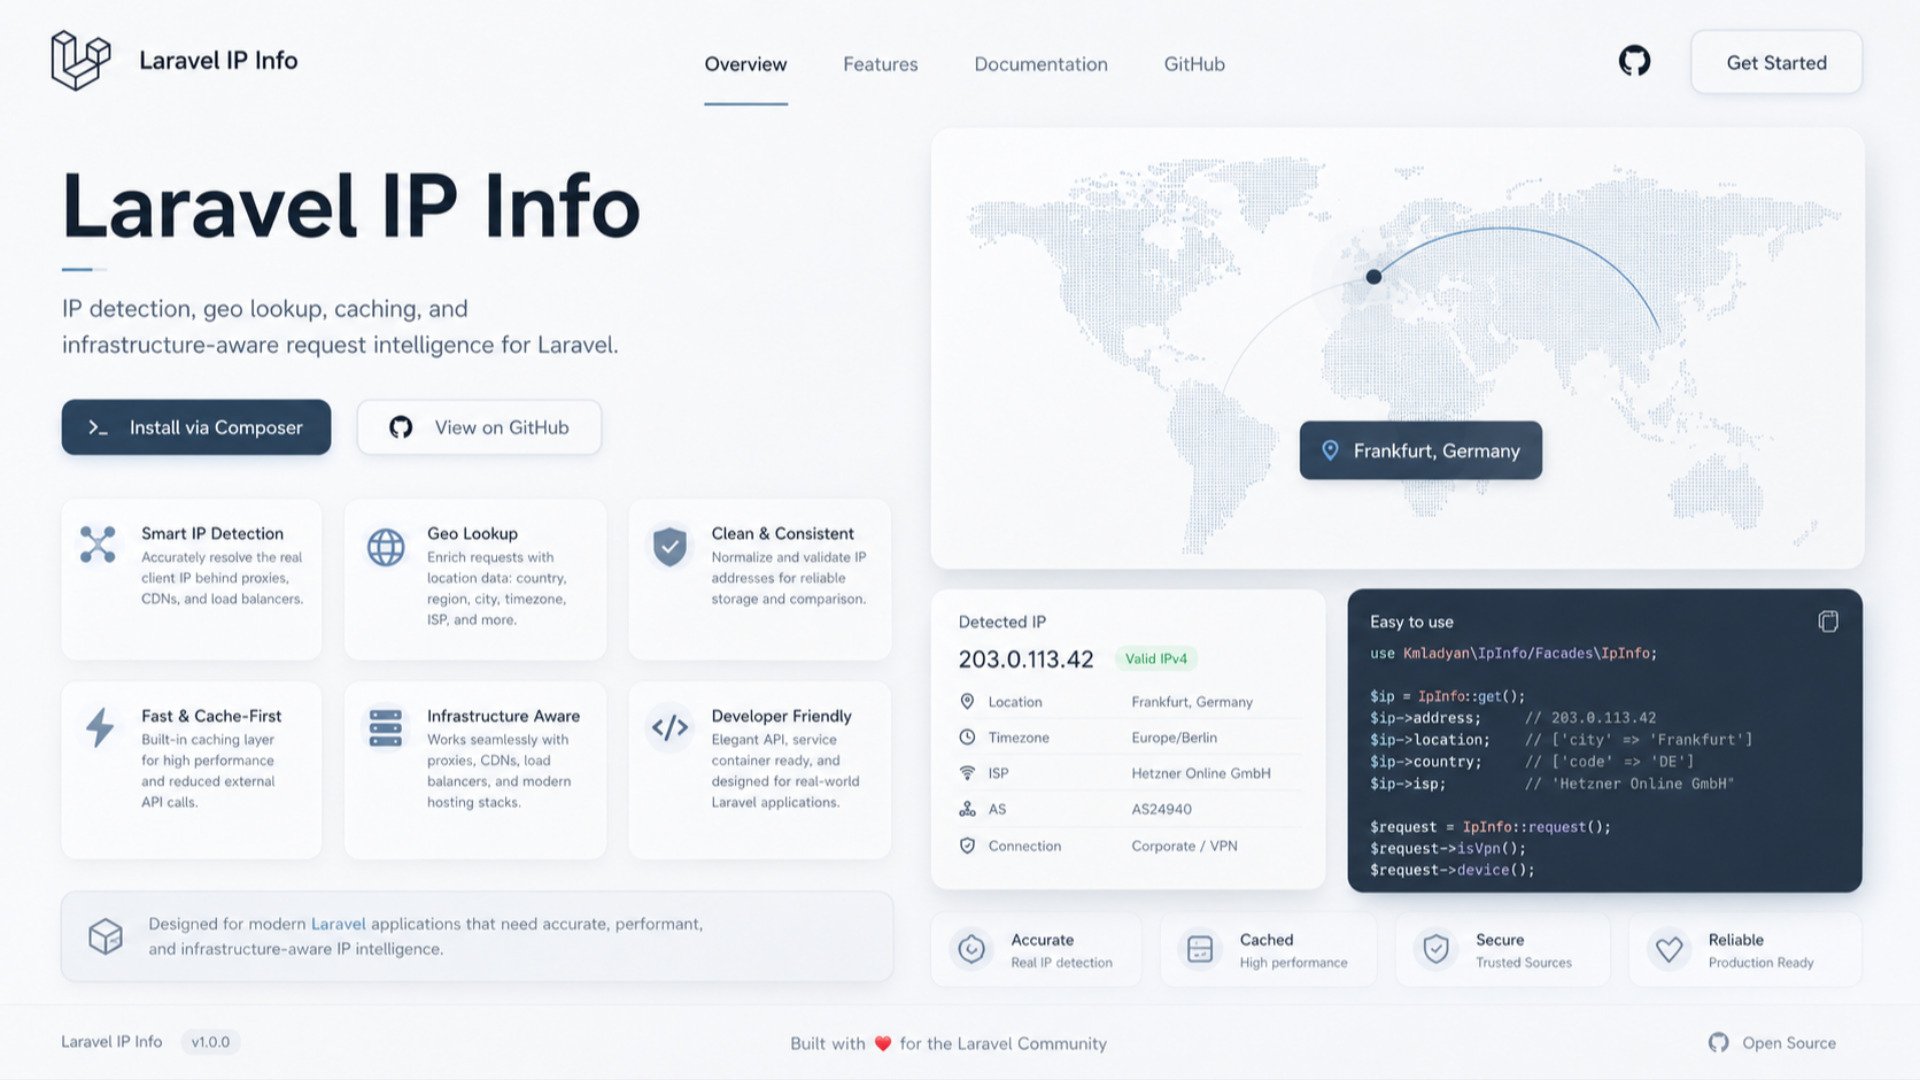Click the Real IP detection text
This screenshot has height=1080, width=1920.
1061,963
